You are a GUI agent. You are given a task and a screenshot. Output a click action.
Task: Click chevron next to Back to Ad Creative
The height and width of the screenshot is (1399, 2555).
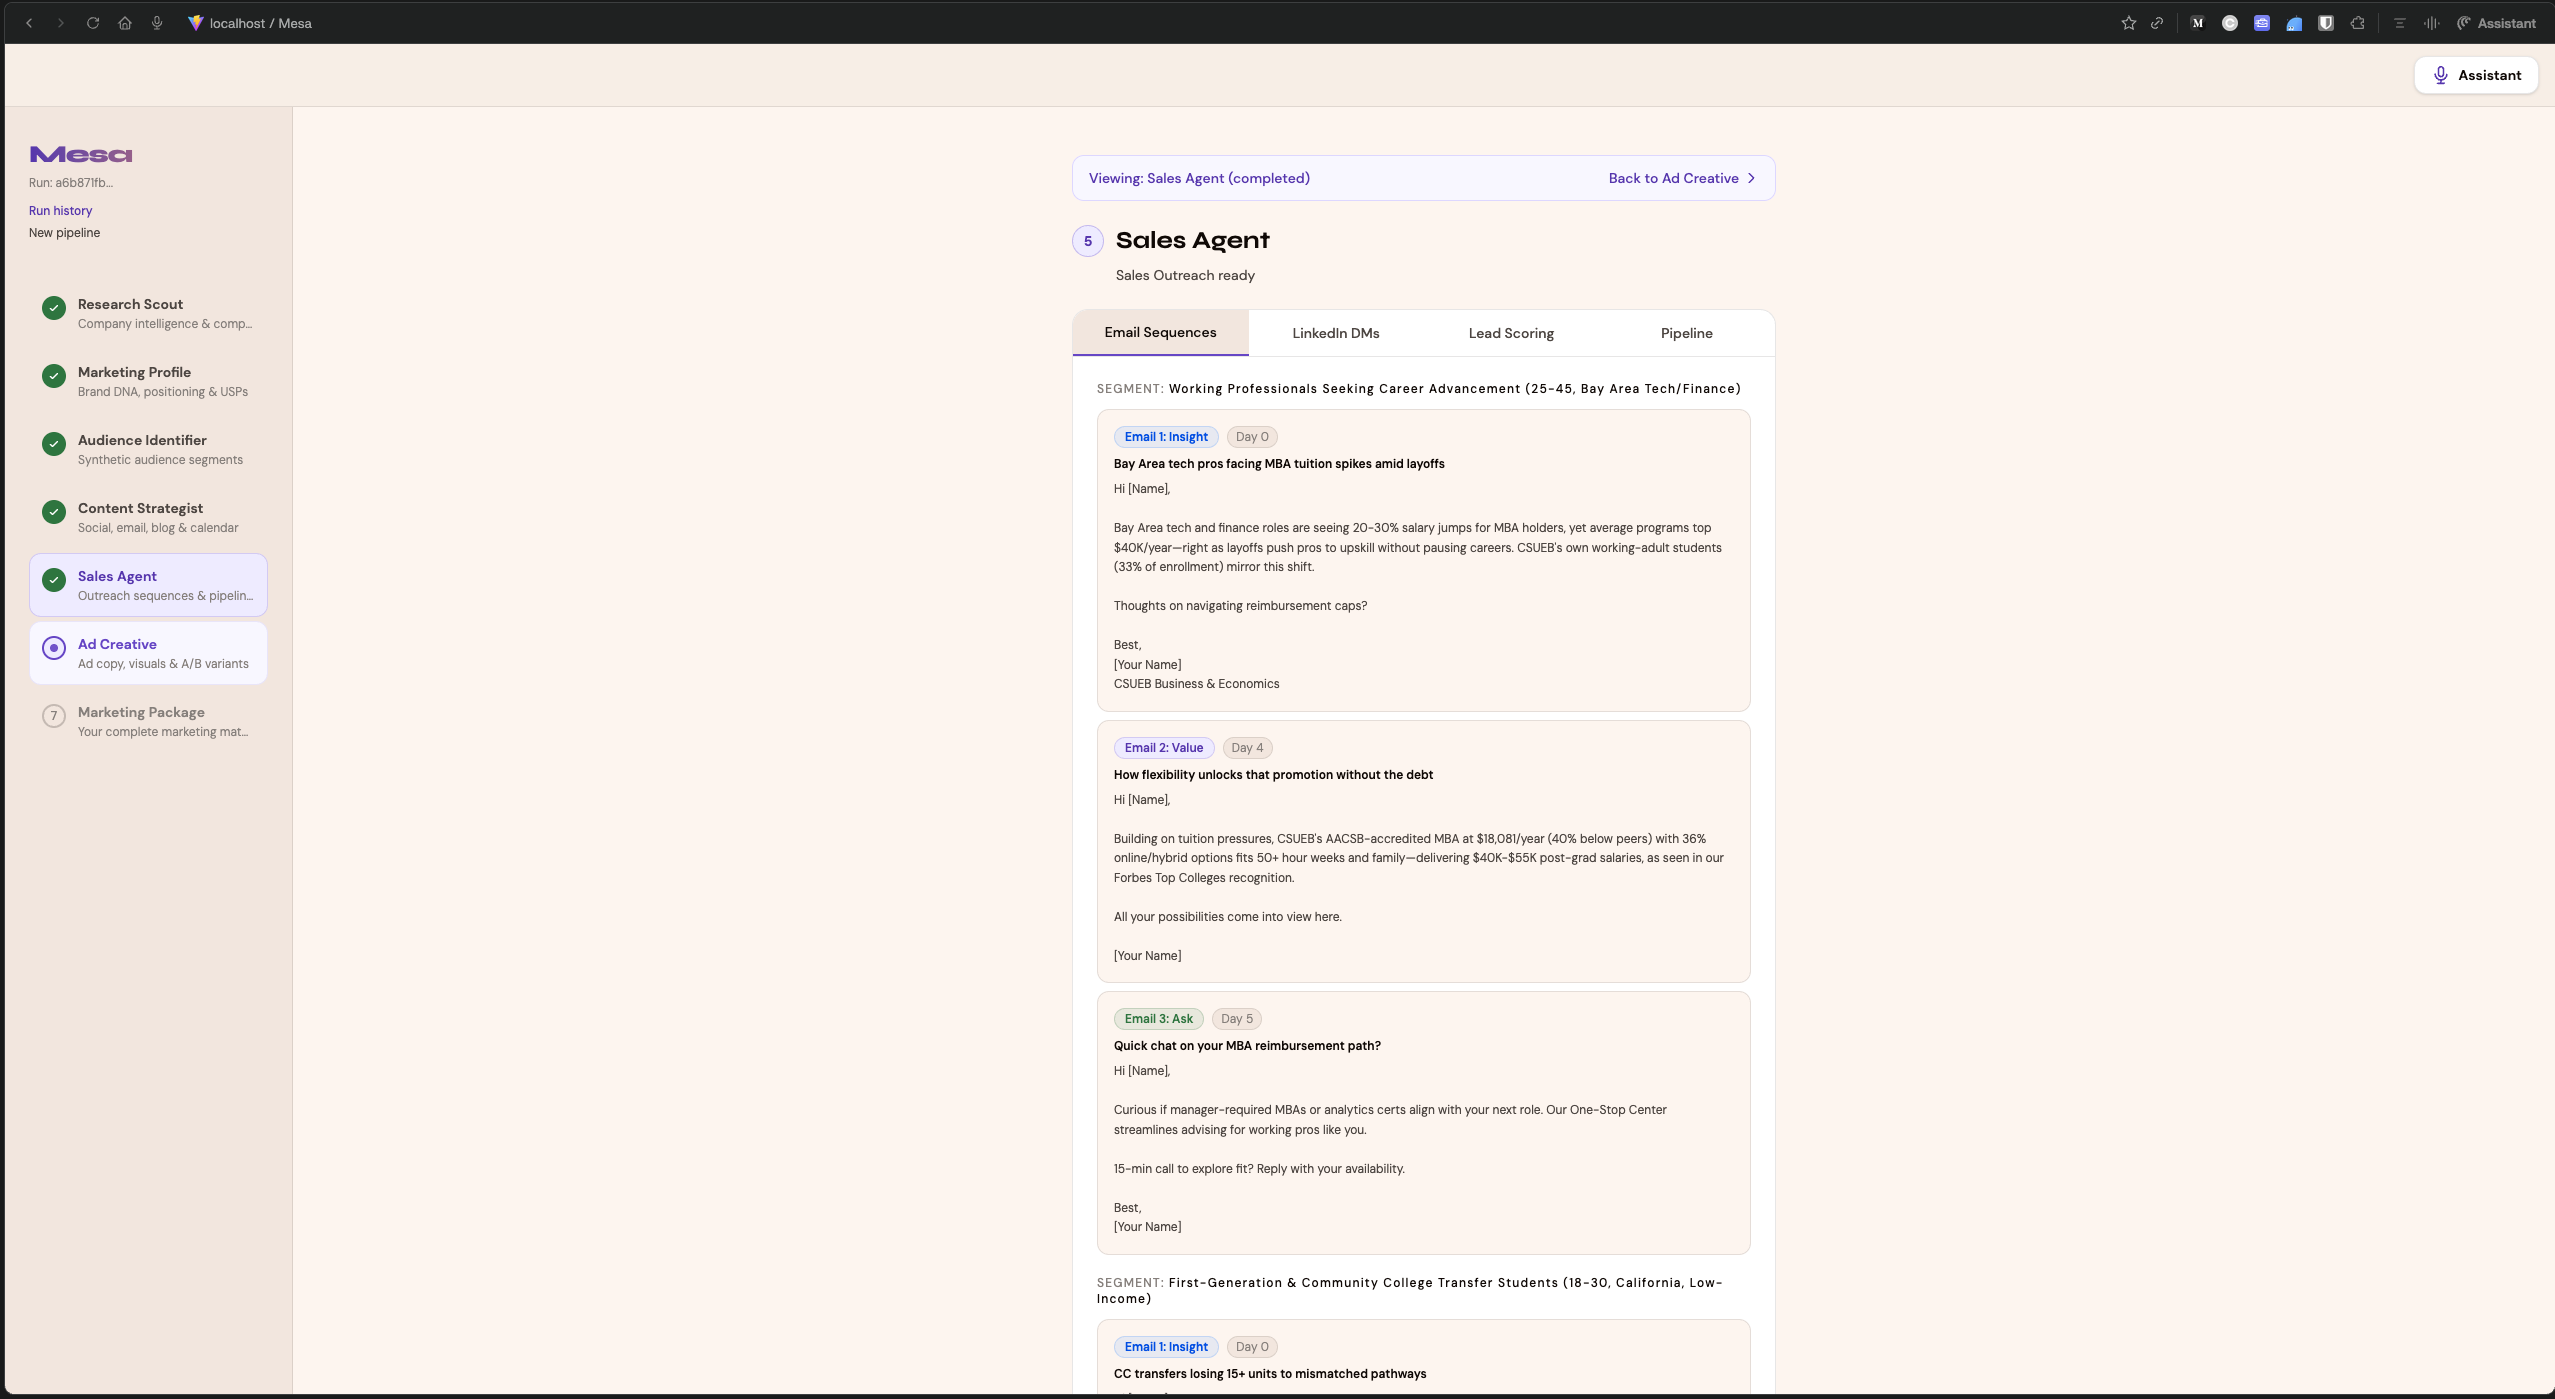[x=1751, y=178]
